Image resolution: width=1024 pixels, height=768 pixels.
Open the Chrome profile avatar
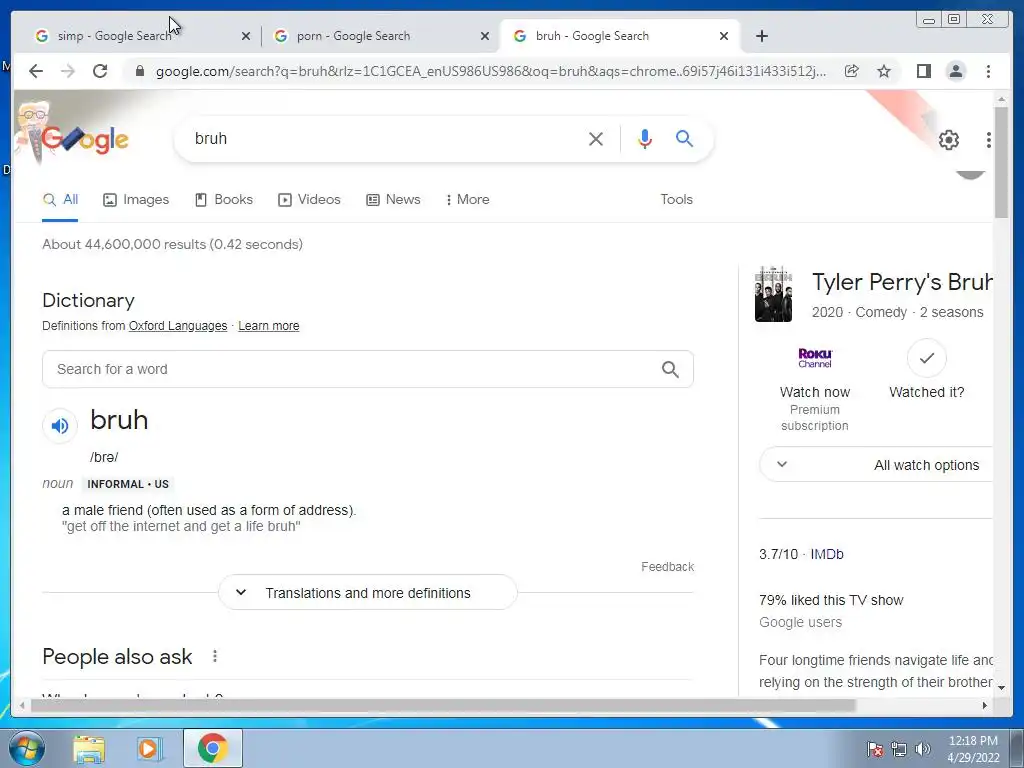(x=955, y=71)
